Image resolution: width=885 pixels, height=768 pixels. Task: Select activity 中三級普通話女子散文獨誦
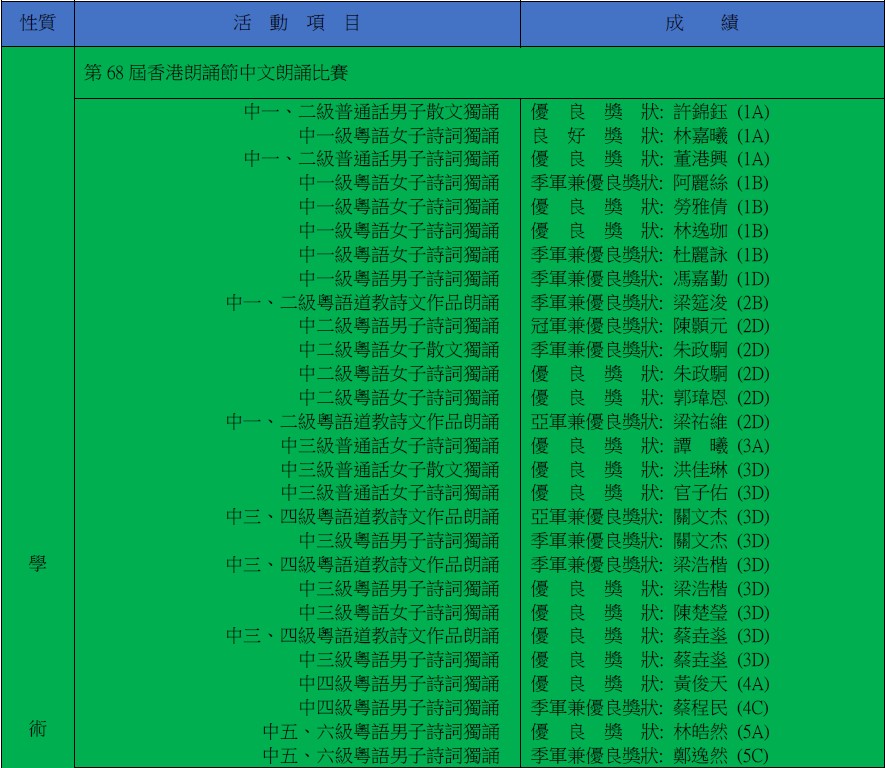point(390,469)
